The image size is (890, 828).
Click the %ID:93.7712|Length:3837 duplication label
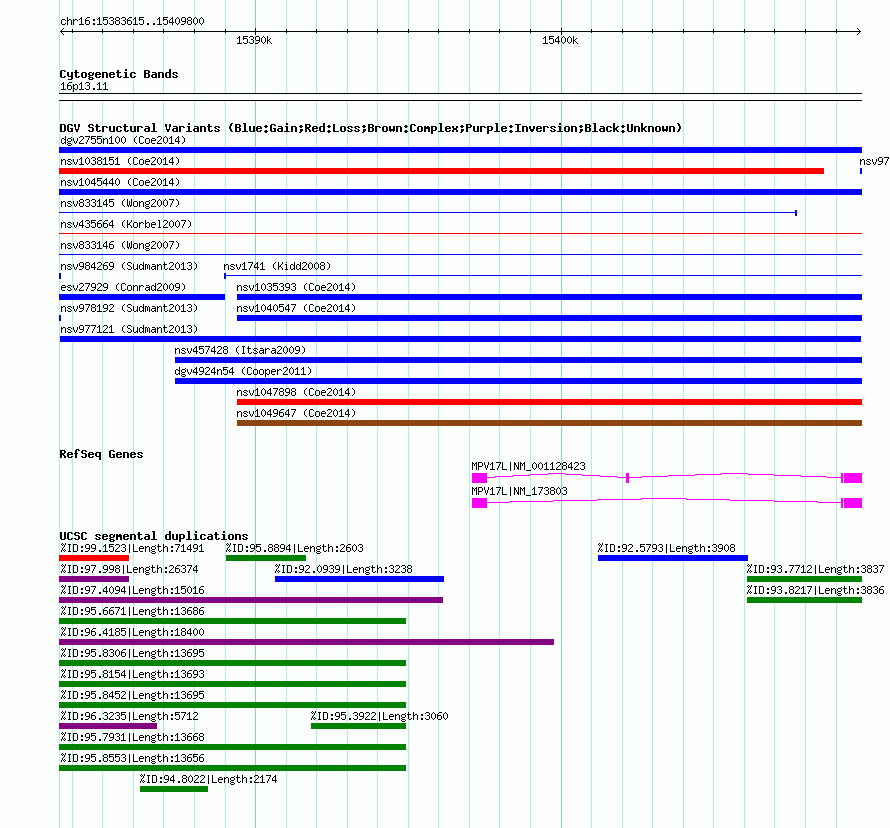click(815, 569)
